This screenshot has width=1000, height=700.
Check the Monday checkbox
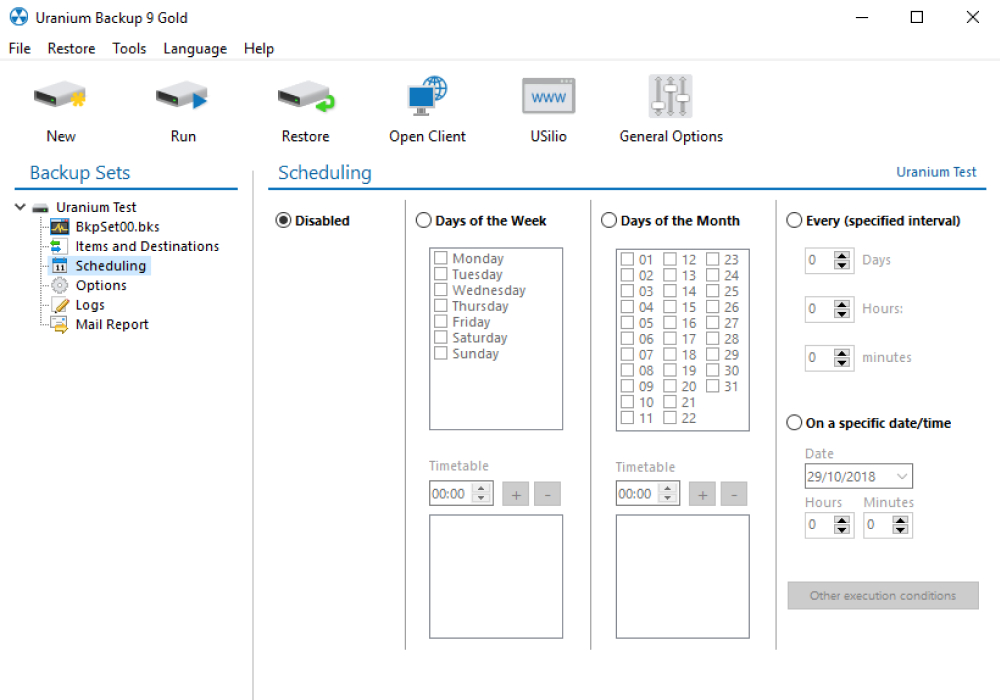pos(441,257)
